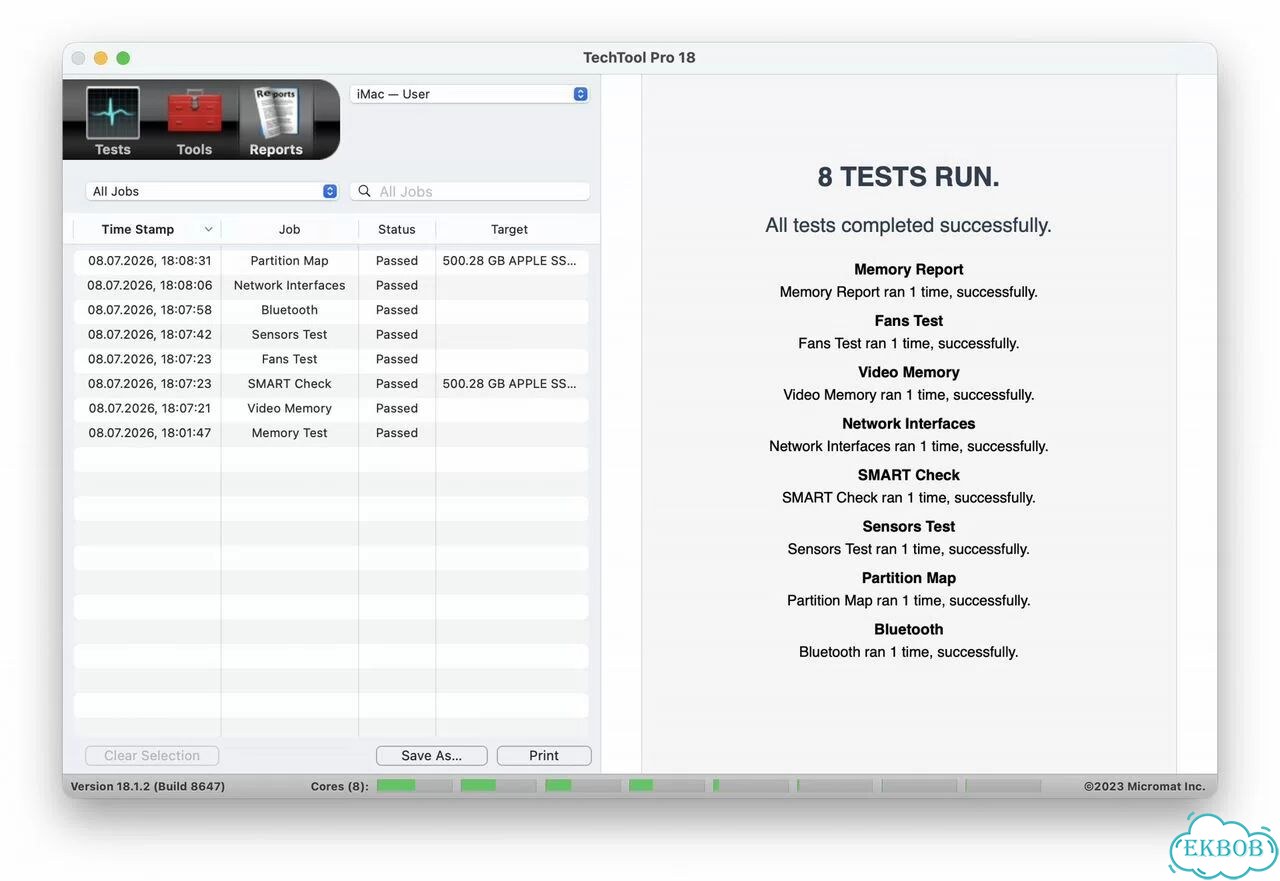The width and height of the screenshot is (1280, 881).
Task: Click Video Memory heading in report
Action: pyautogui.click(x=908, y=372)
